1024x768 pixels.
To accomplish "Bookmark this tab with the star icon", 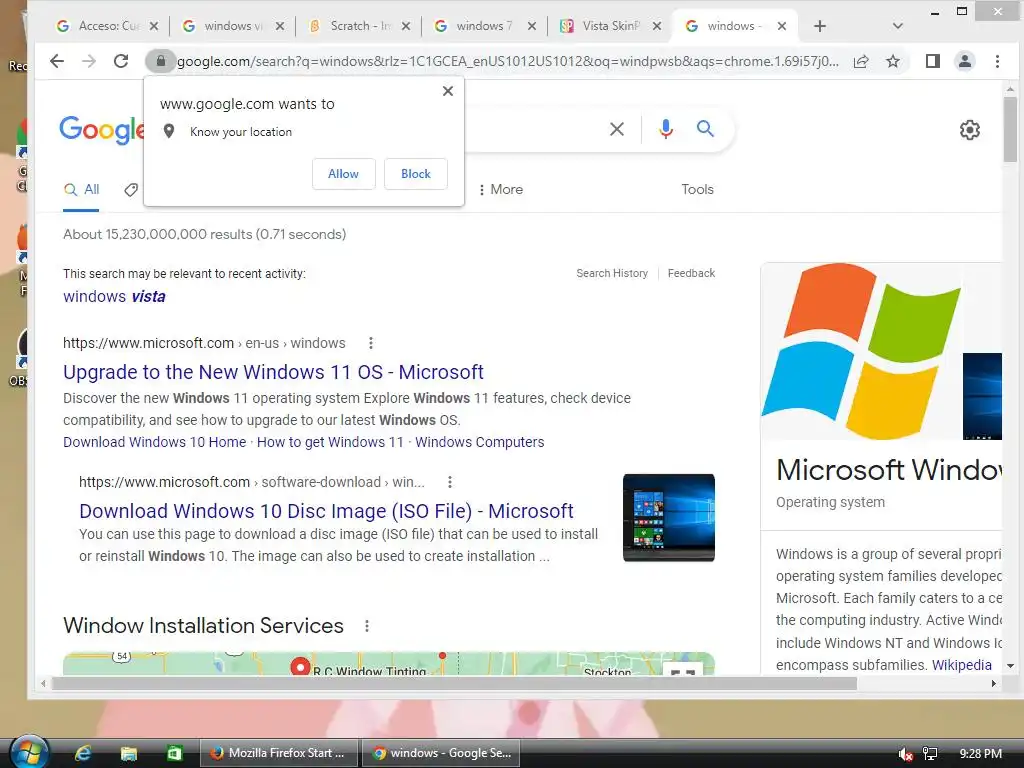I will coord(893,61).
